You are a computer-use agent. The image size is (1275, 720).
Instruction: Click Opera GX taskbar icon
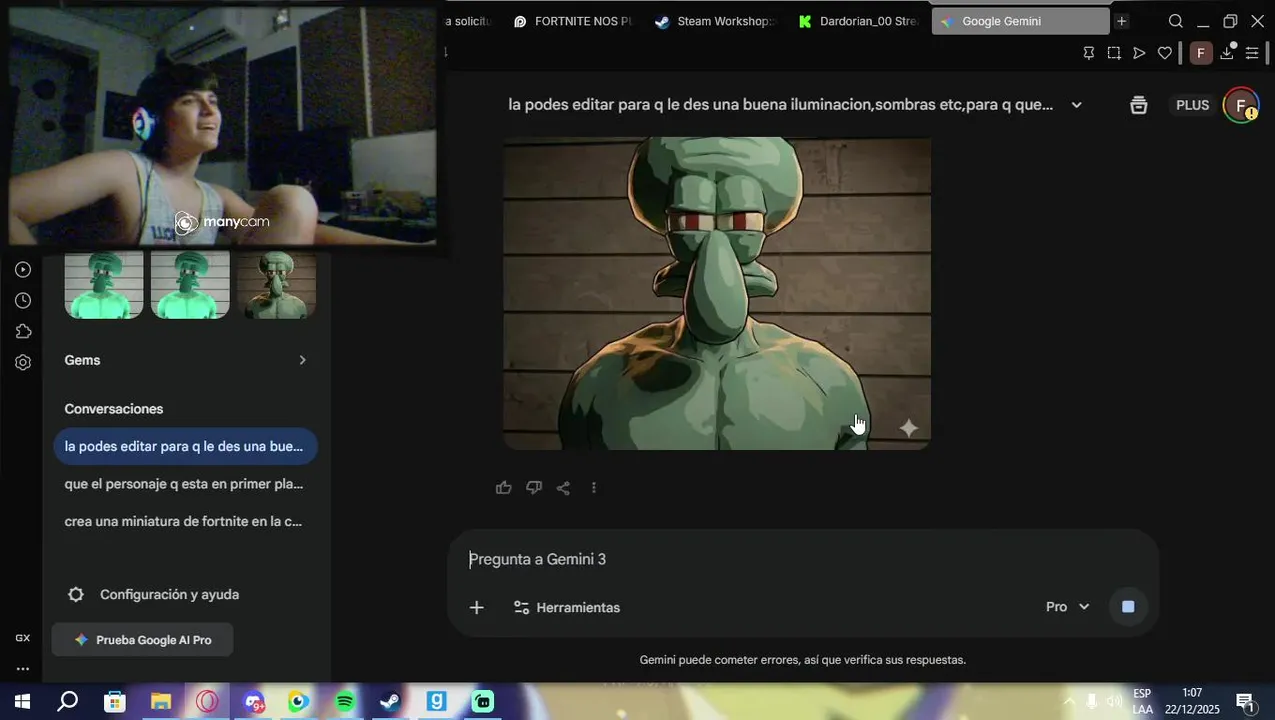point(207,702)
